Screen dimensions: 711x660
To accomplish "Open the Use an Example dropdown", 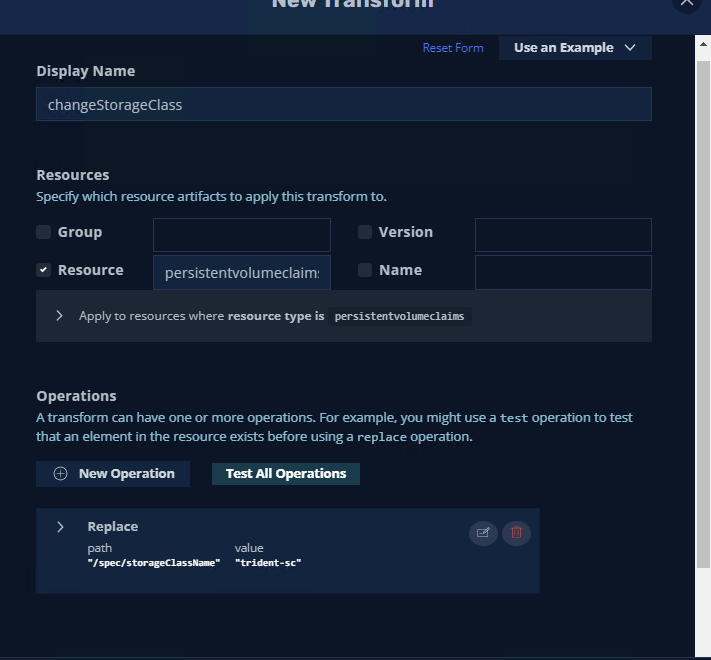I will pyautogui.click(x=575, y=48).
